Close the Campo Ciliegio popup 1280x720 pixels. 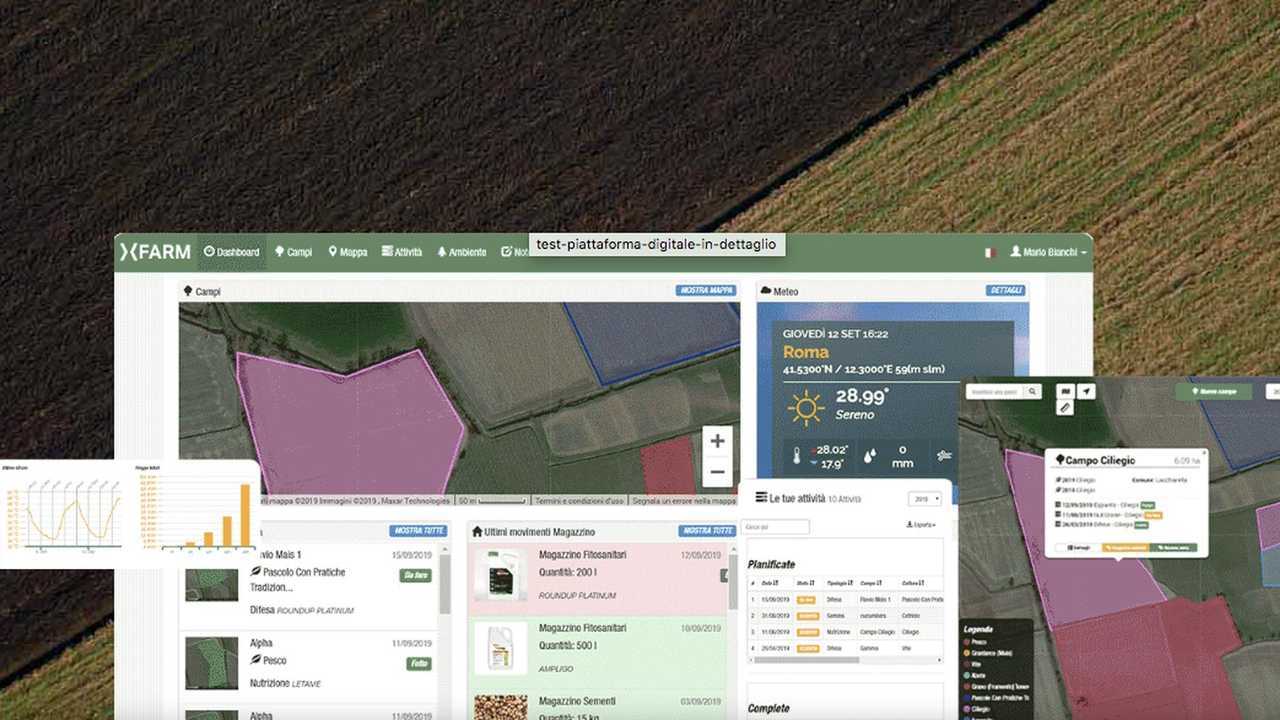click(1203, 453)
